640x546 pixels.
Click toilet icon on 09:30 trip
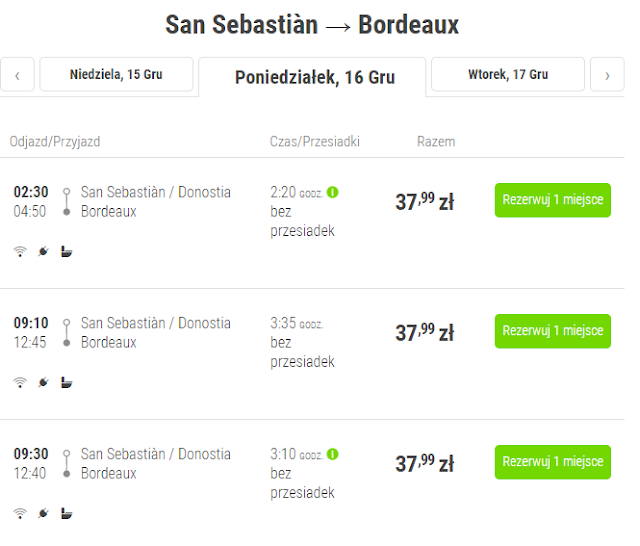66,513
